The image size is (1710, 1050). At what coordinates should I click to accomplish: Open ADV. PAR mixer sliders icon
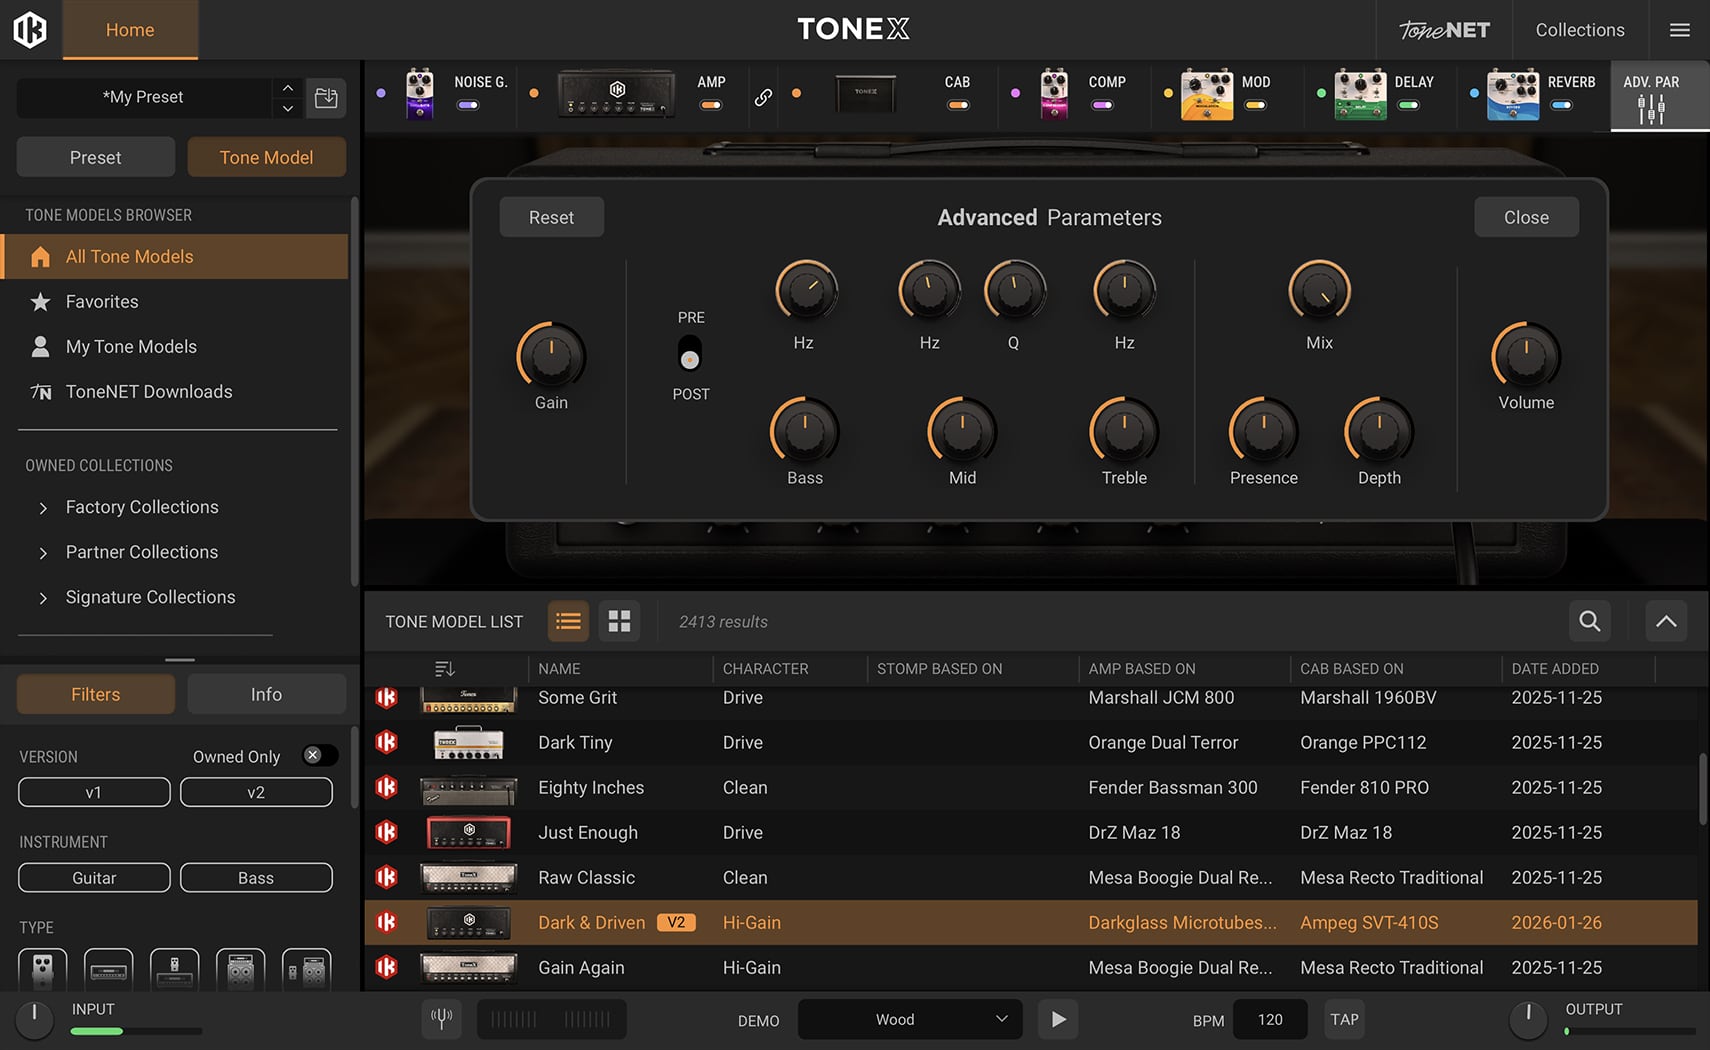tap(1651, 108)
